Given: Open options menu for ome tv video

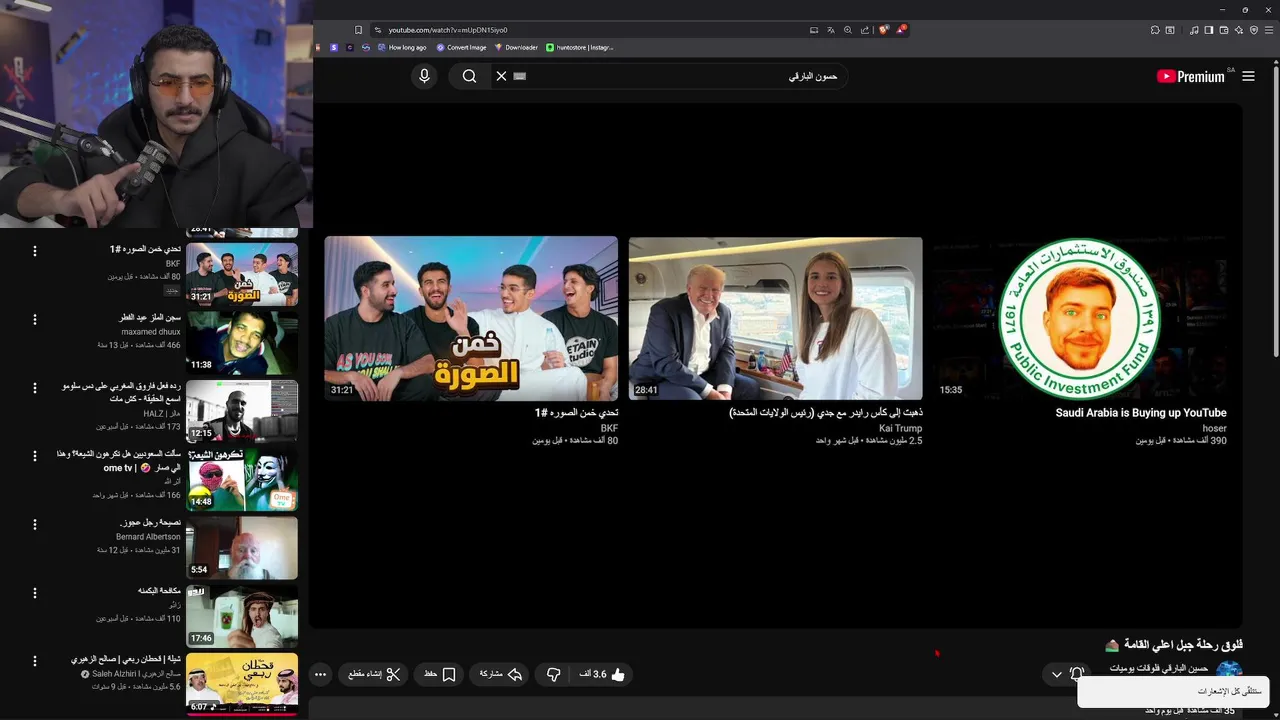Looking at the screenshot, I should 35,456.
